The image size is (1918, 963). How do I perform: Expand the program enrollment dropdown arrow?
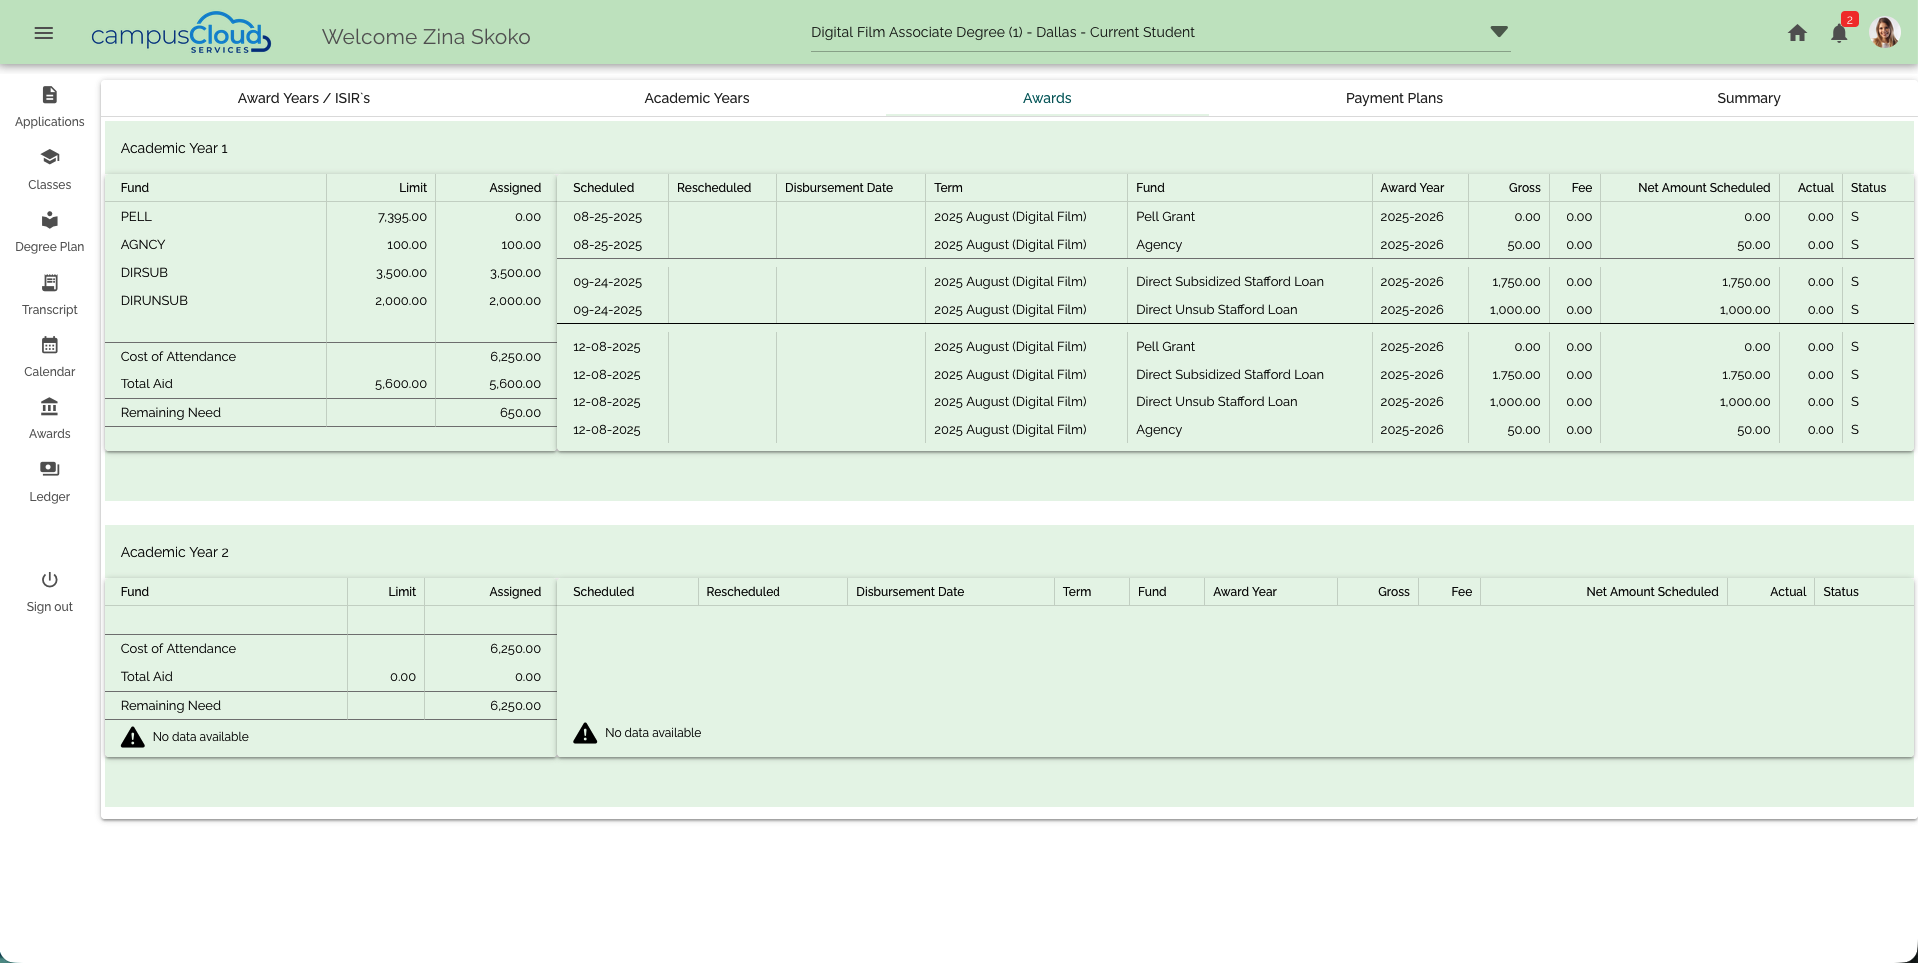pos(1498,32)
